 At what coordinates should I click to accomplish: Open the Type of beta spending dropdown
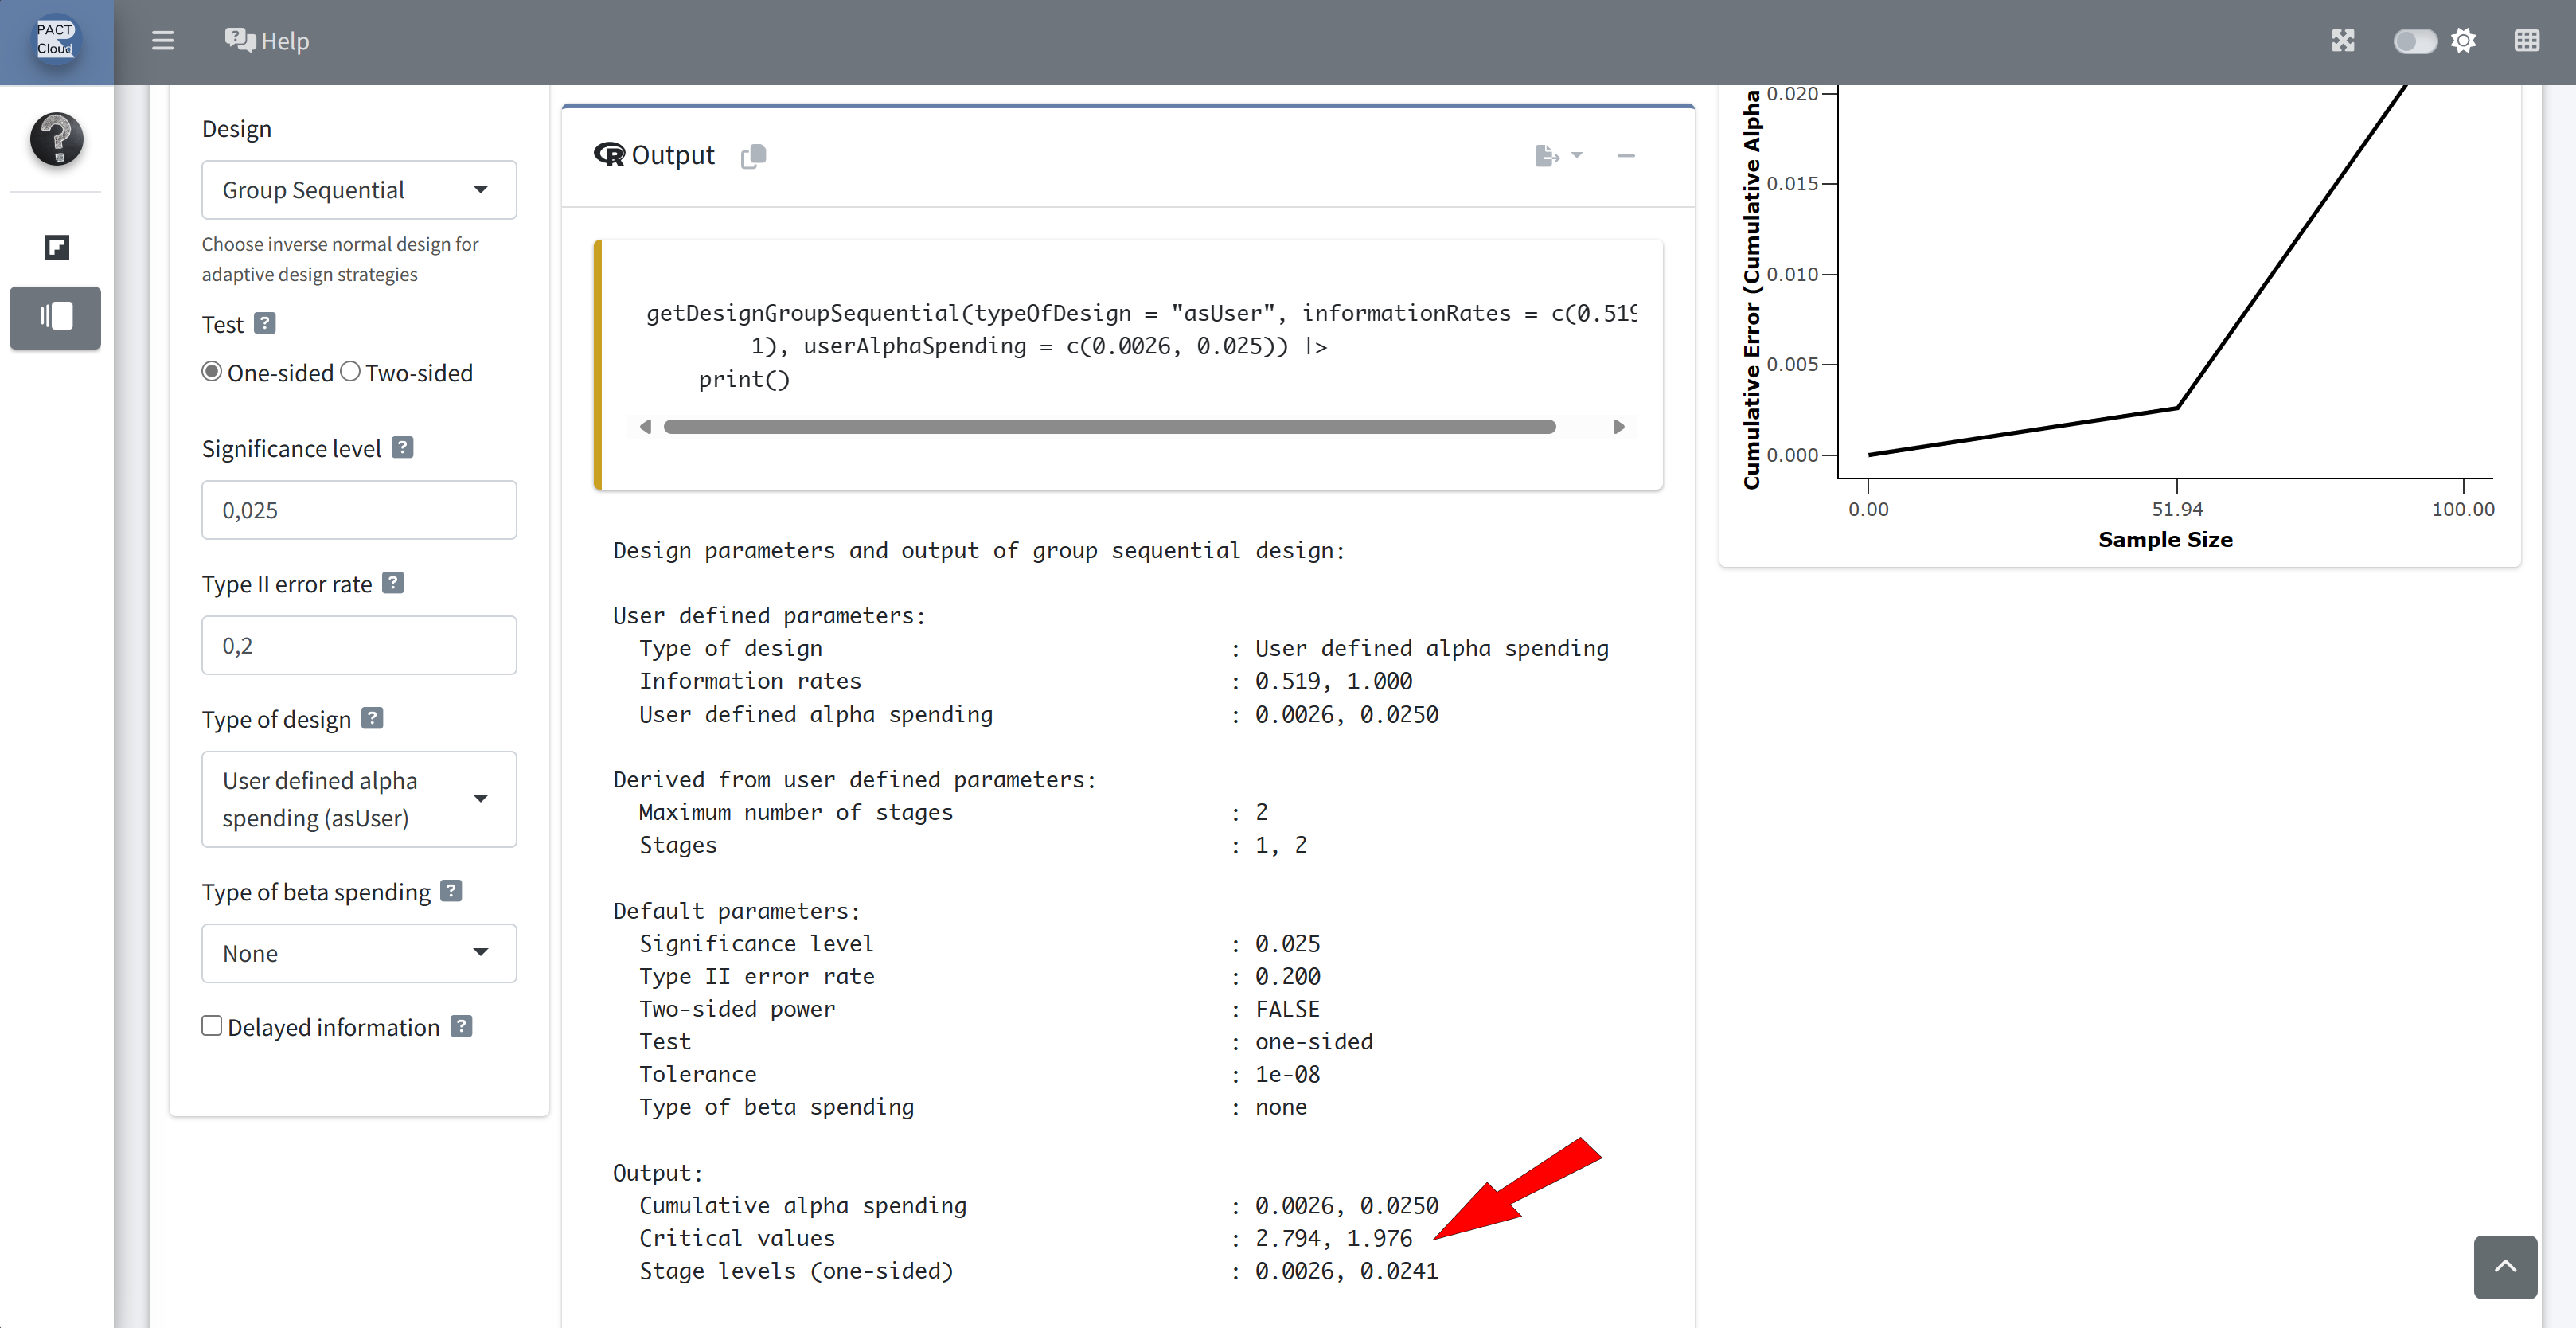[x=358, y=953]
